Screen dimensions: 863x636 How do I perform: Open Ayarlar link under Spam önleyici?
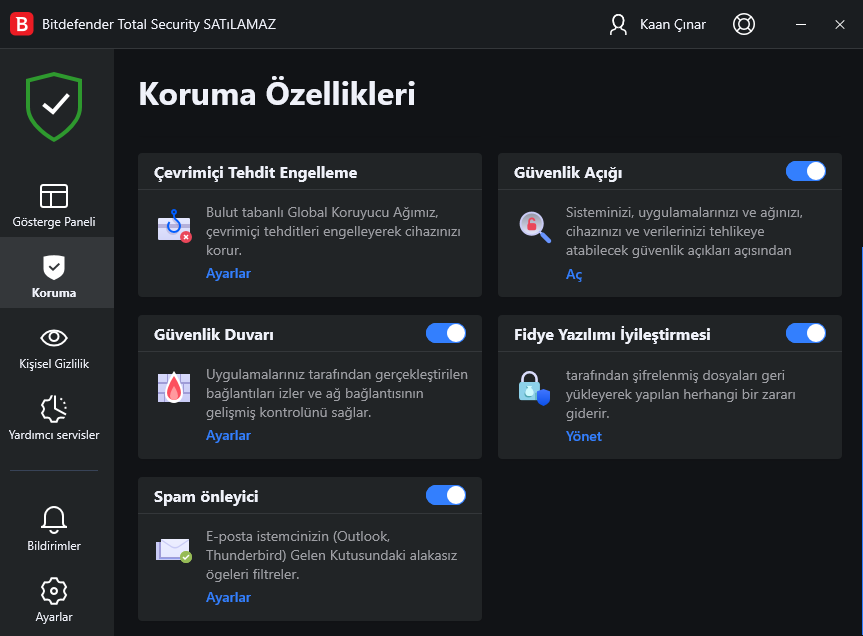[228, 597]
